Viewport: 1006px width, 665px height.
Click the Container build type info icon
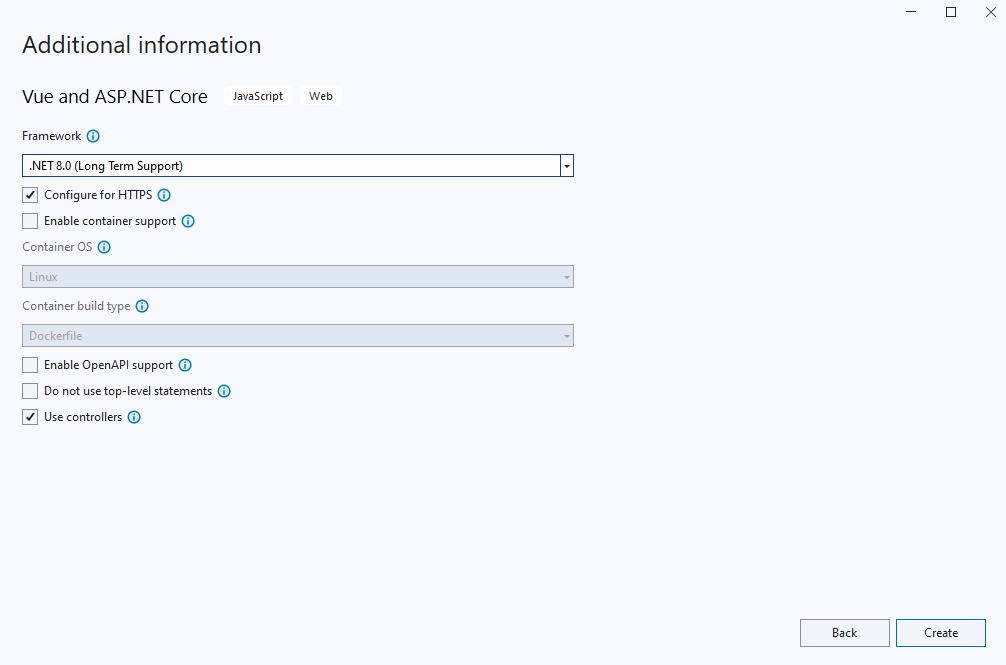pyautogui.click(x=142, y=306)
